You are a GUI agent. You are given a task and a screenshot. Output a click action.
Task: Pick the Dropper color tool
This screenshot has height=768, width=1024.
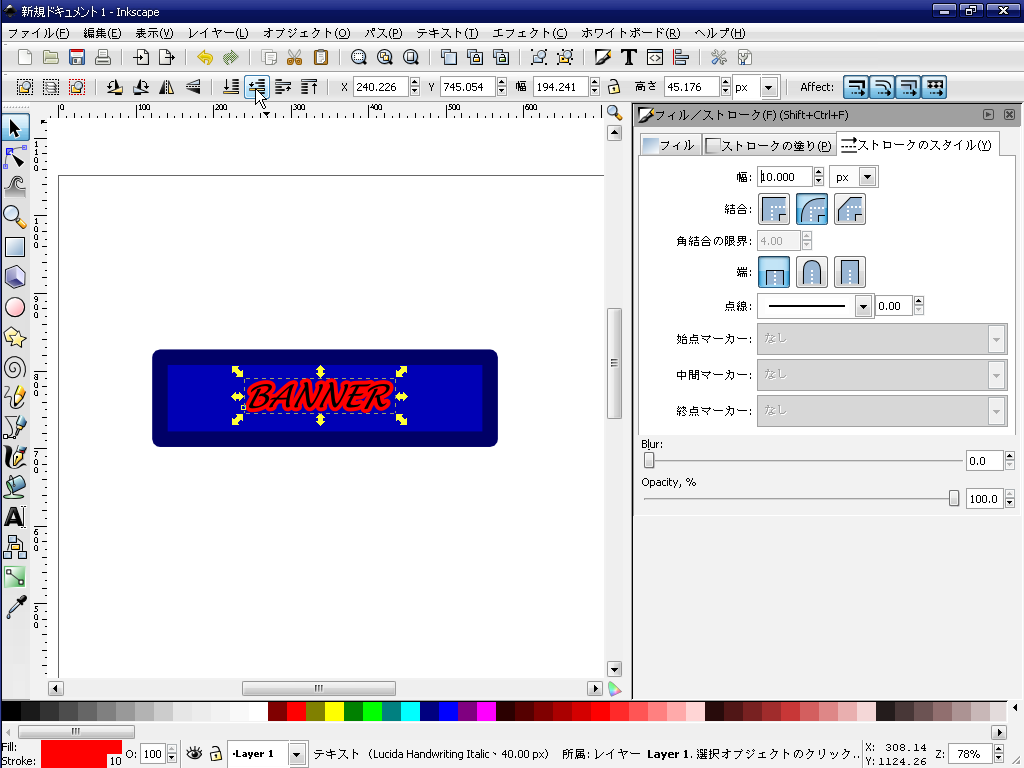pyautogui.click(x=15, y=607)
